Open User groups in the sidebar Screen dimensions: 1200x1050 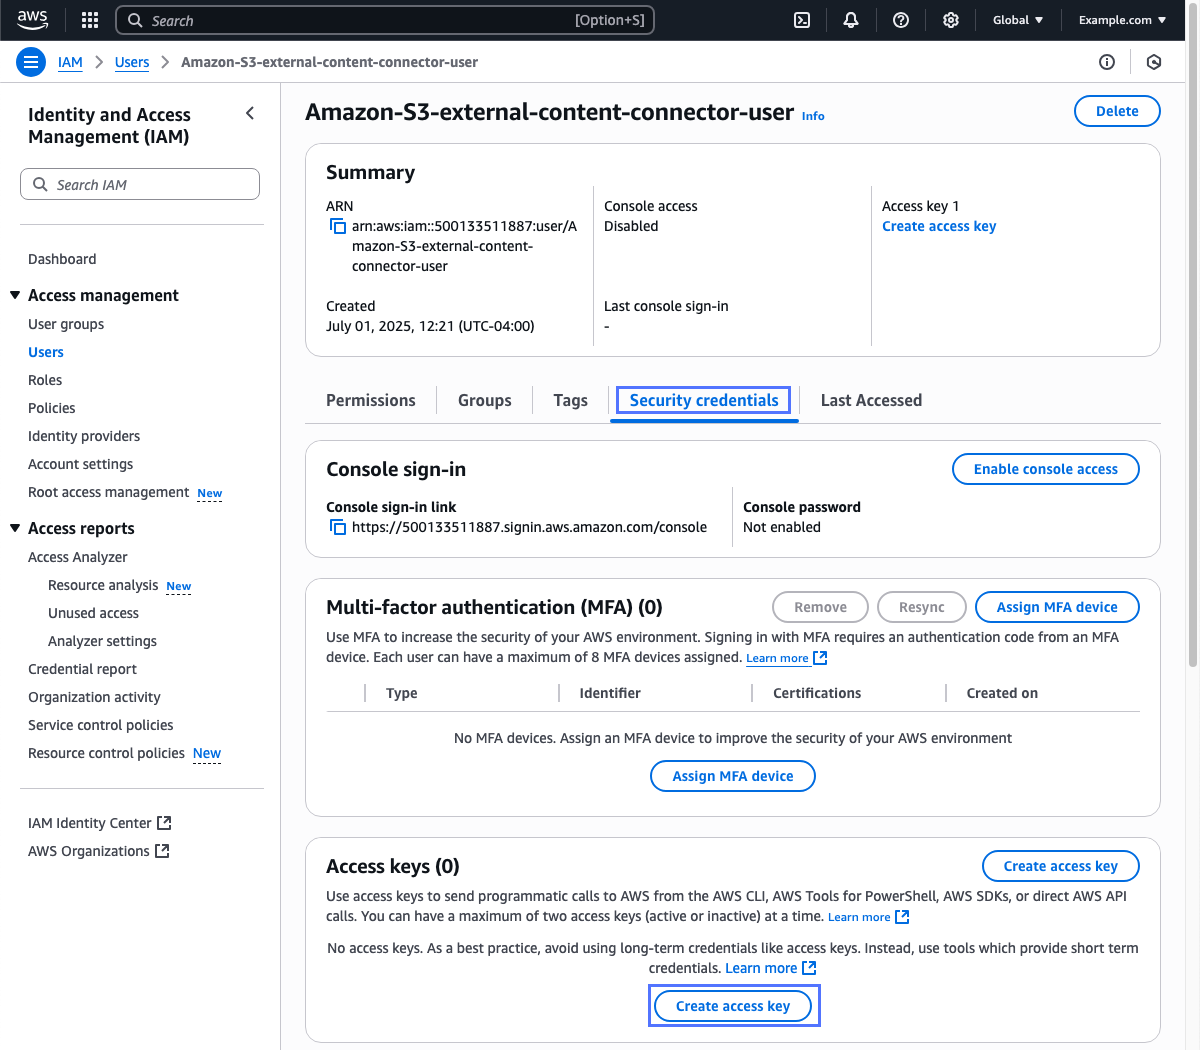[x=66, y=324]
